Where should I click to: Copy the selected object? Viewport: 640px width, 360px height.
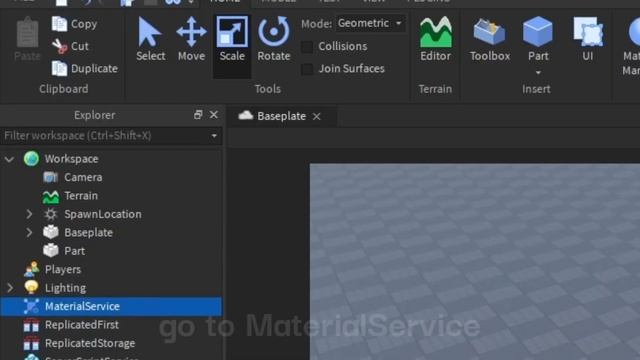tap(75, 24)
